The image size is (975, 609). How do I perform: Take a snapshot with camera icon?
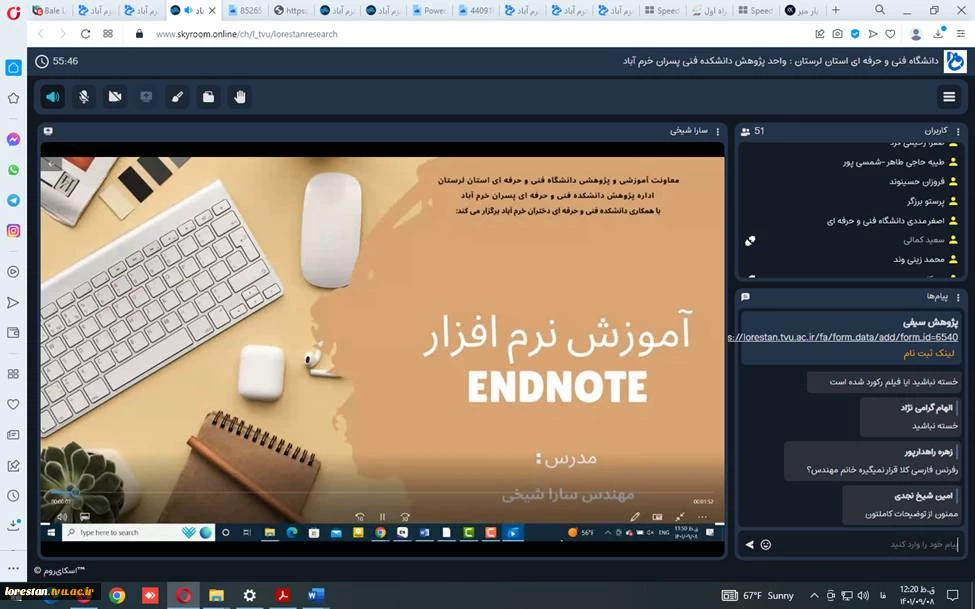838,34
